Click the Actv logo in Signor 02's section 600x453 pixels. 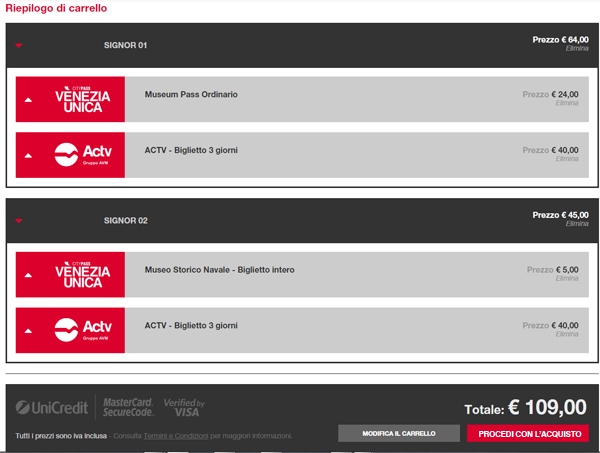82,330
